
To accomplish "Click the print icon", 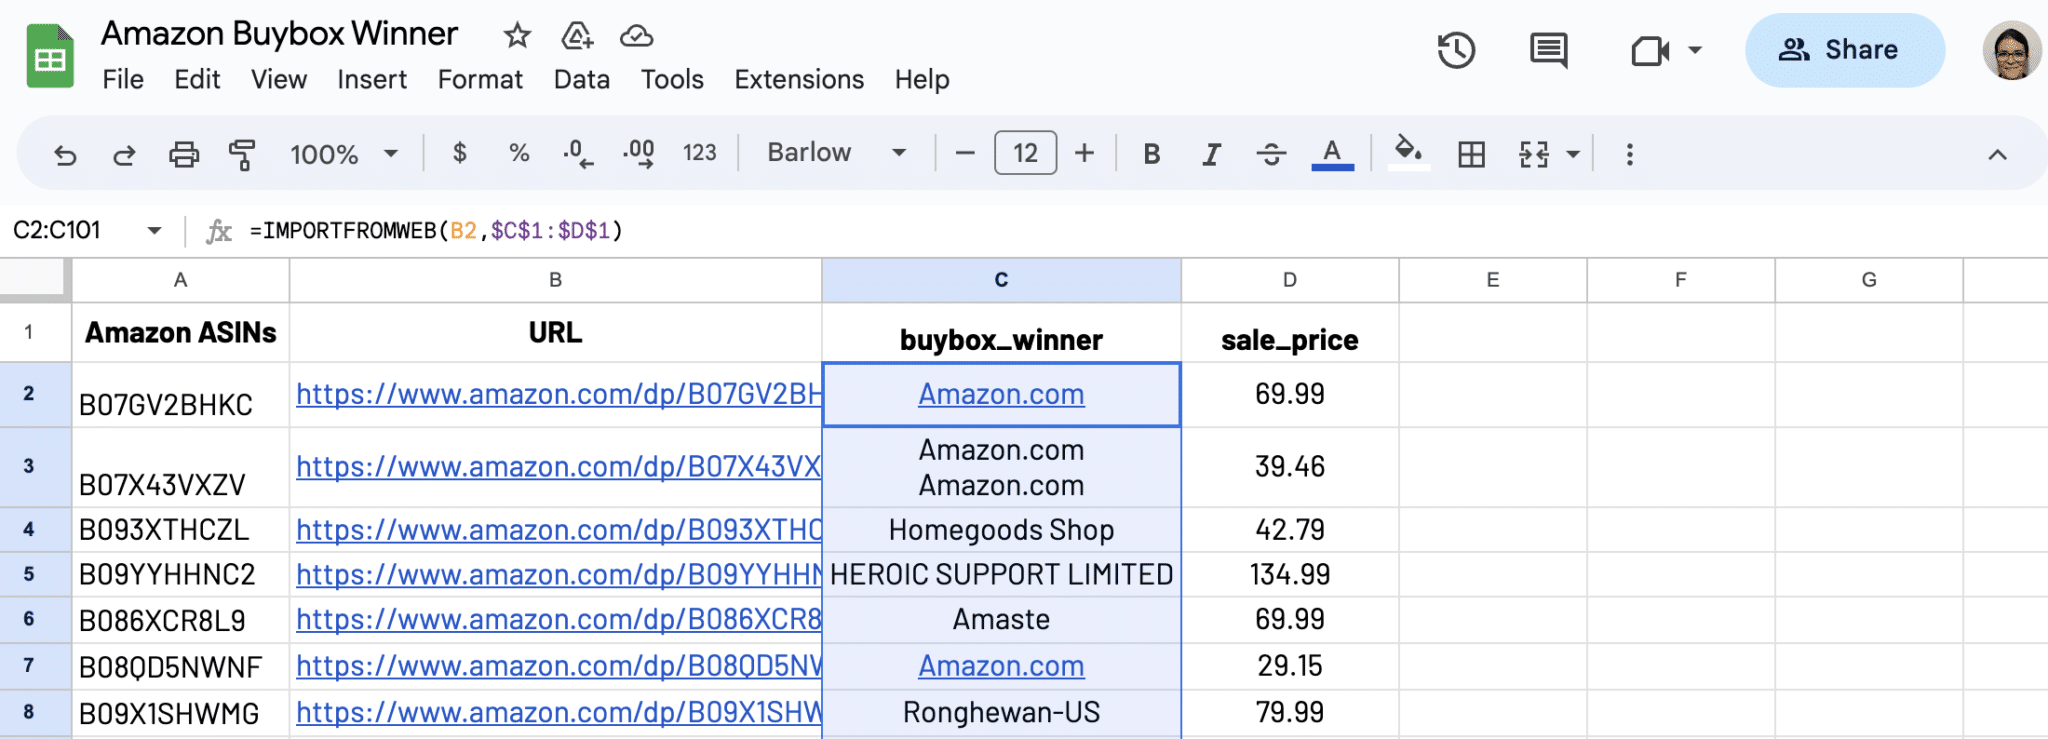I will (183, 155).
